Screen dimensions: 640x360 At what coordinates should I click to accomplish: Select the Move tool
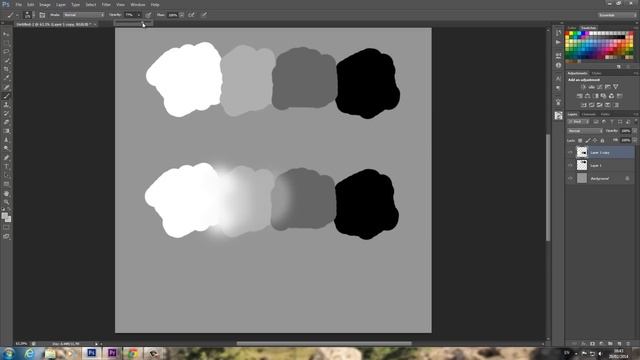point(6,34)
